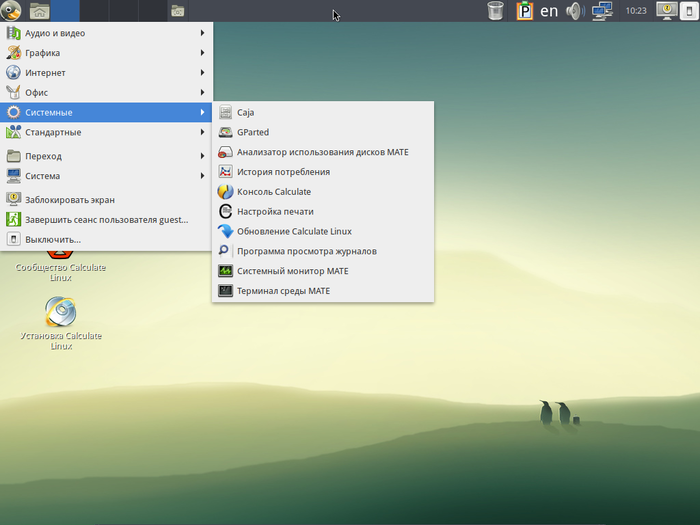Screen dimensions: 700x525
Task: Click the Офис category icon
Action: [13, 92]
